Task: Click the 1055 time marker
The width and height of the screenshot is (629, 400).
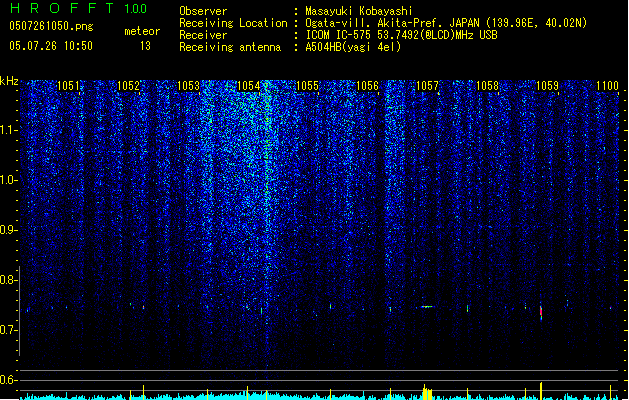Action: pos(307,86)
